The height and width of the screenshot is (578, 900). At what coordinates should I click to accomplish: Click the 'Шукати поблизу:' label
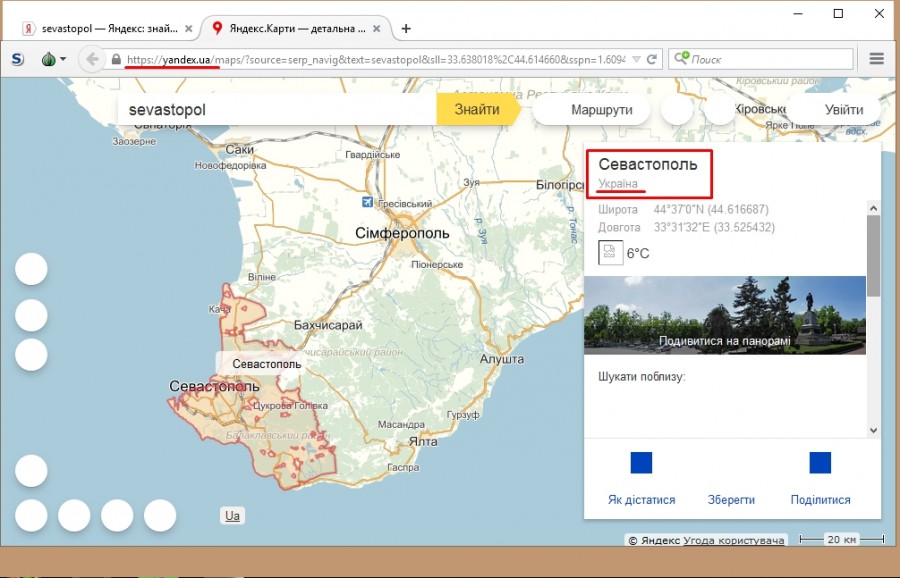[642, 377]
